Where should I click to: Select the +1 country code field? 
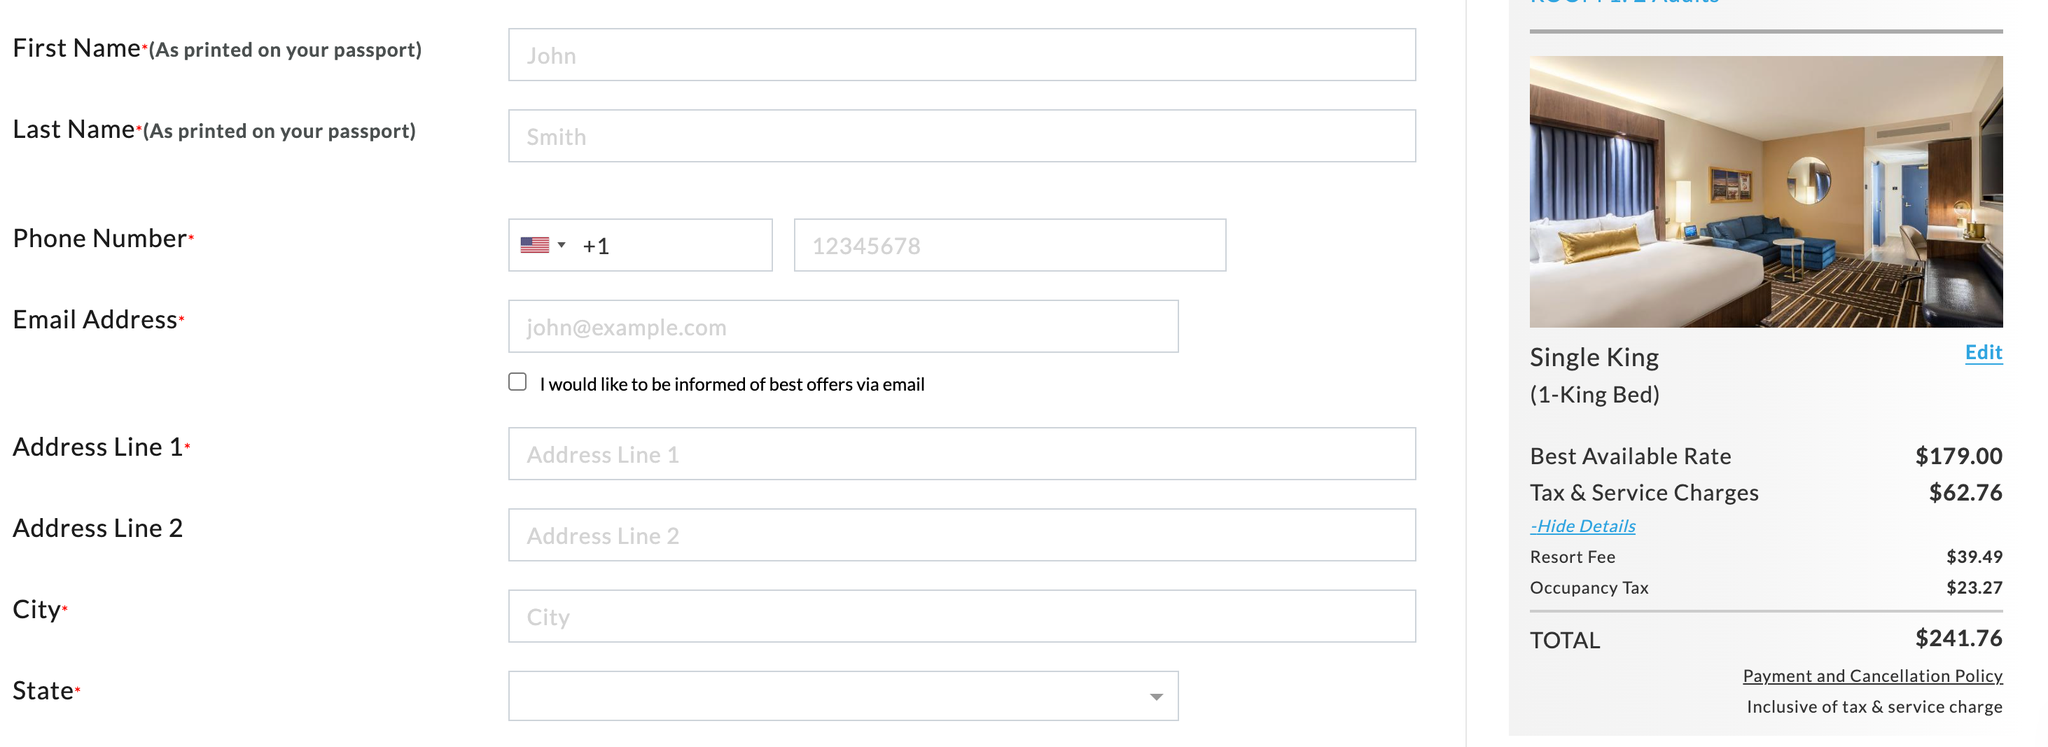(670, 245)
